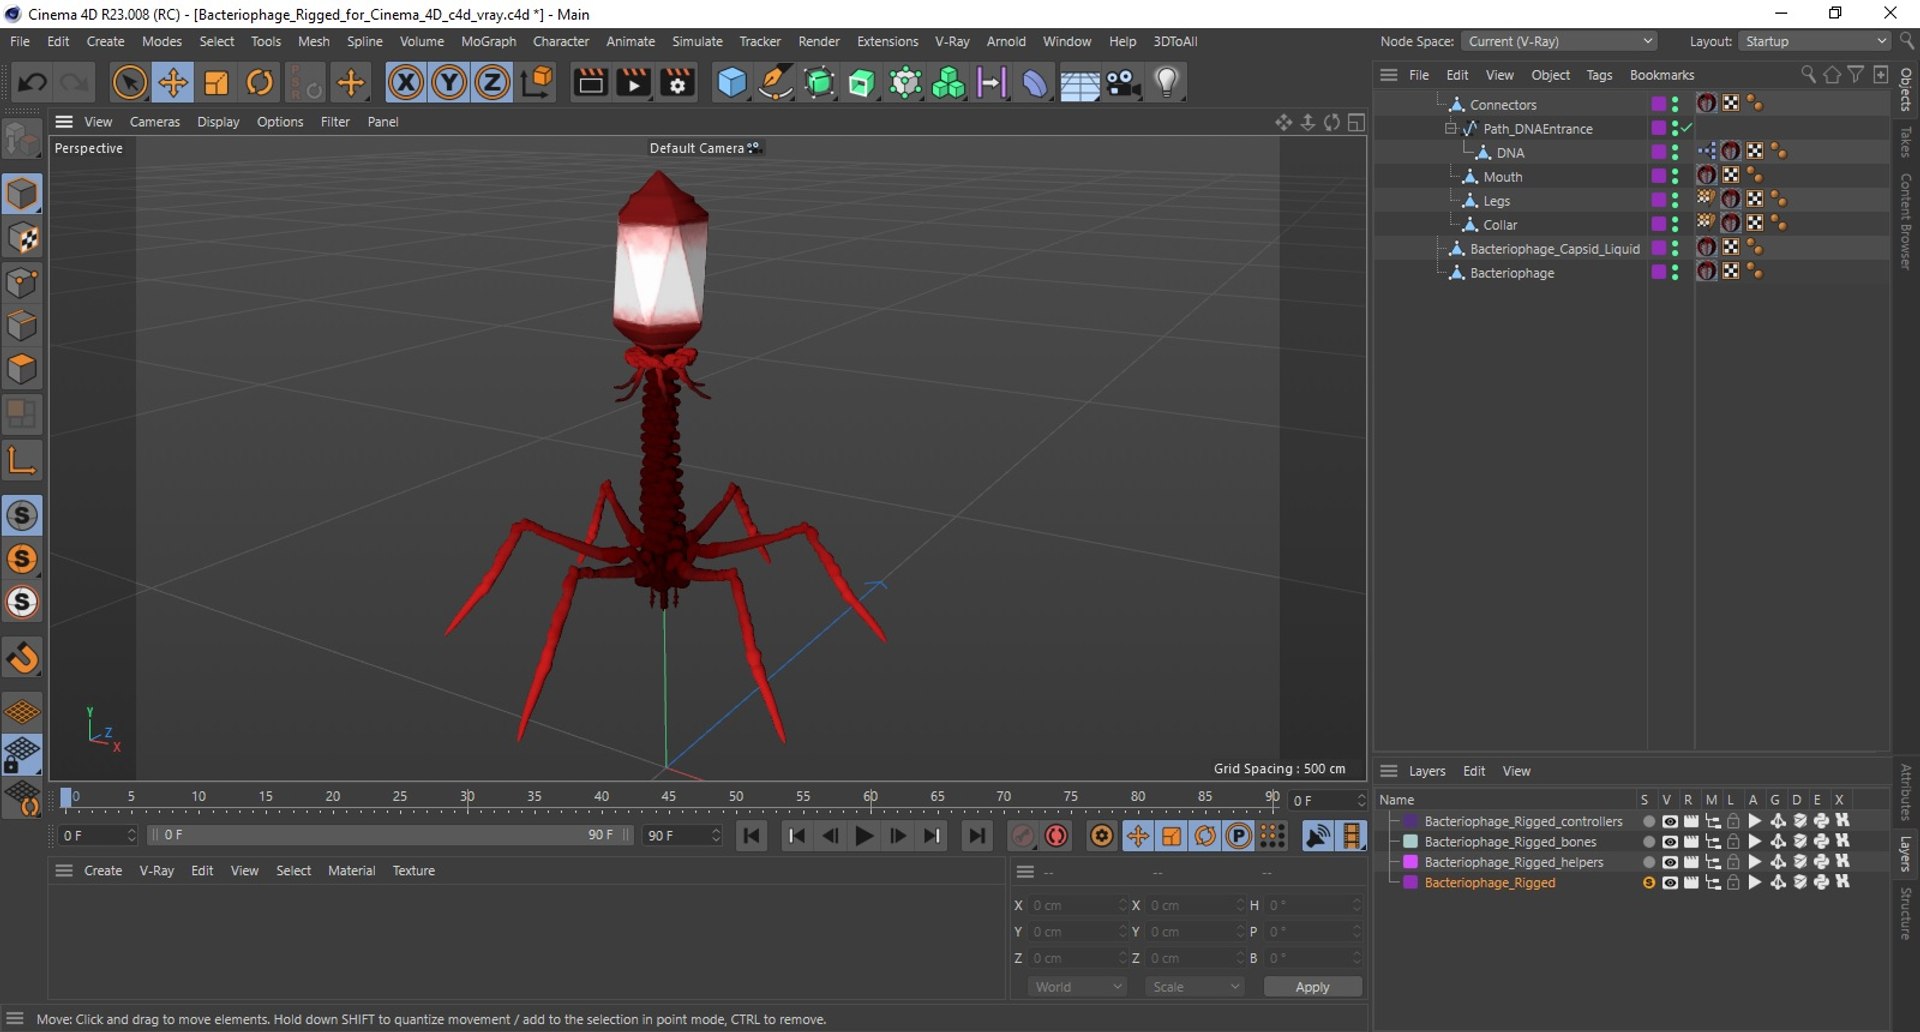Image resolution: width=1920 pixels, height=1032 pixels.
Task: Enable autokeying red record button
Action: coord(1056,836)
